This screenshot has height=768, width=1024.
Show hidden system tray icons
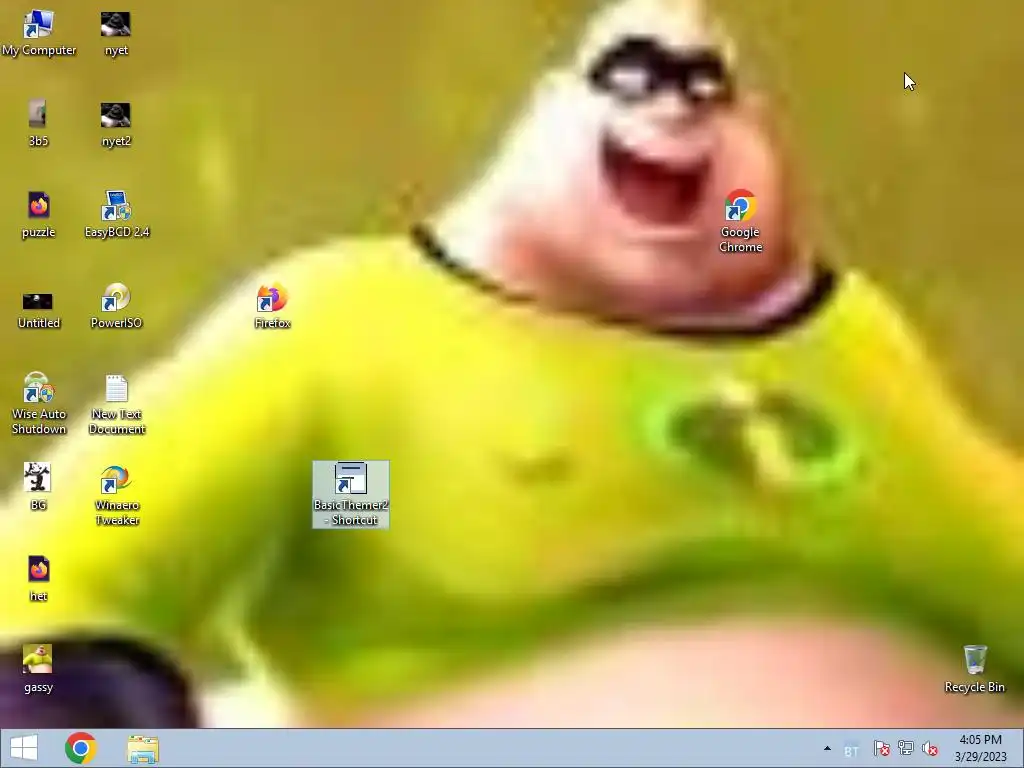[827, 748]
